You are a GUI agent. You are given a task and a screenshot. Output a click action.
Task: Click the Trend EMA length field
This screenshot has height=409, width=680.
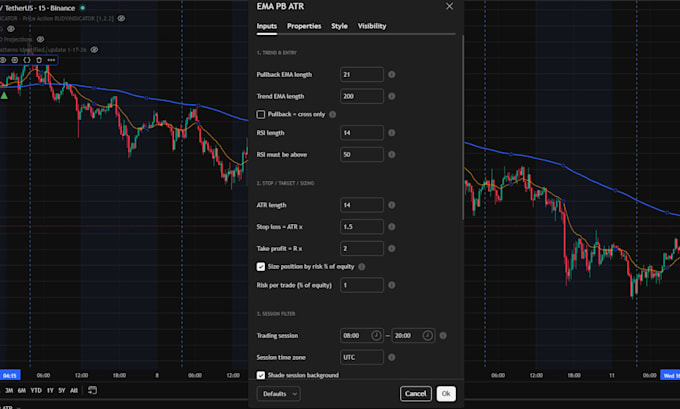pyautogui.click(x=362, y=96)
